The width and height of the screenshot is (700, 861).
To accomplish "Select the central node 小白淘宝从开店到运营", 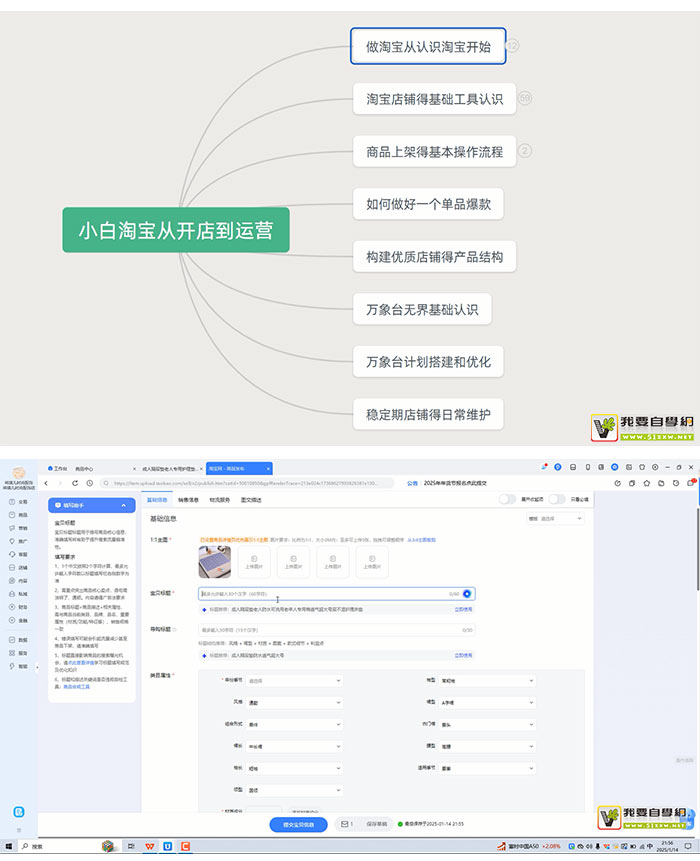I will [176, 230].
